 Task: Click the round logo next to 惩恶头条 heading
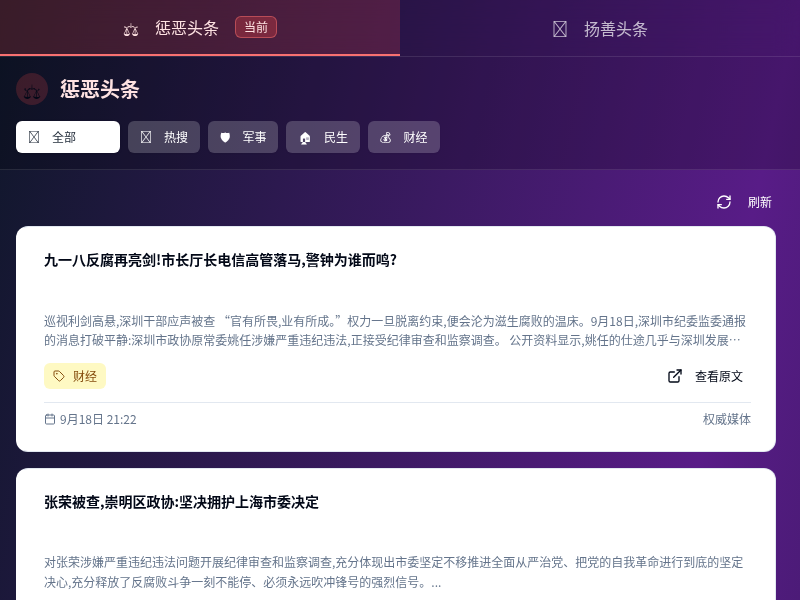click(32, 89)
